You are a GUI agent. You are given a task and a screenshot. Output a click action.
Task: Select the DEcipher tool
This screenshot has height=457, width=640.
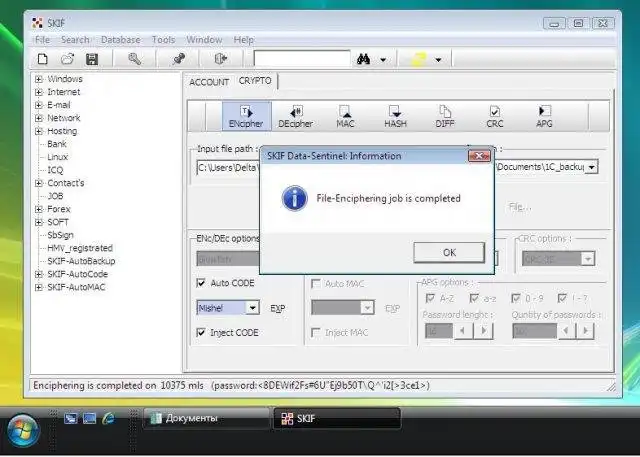tap(296, 117)
